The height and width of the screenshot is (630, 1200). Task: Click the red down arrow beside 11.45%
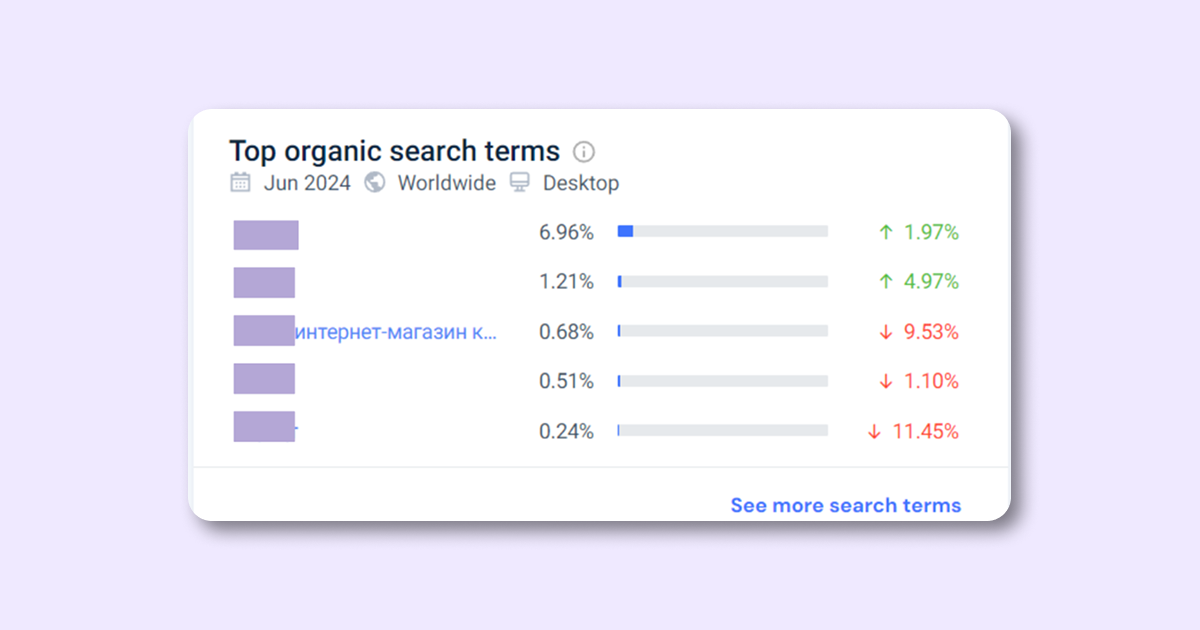(874, 432)
